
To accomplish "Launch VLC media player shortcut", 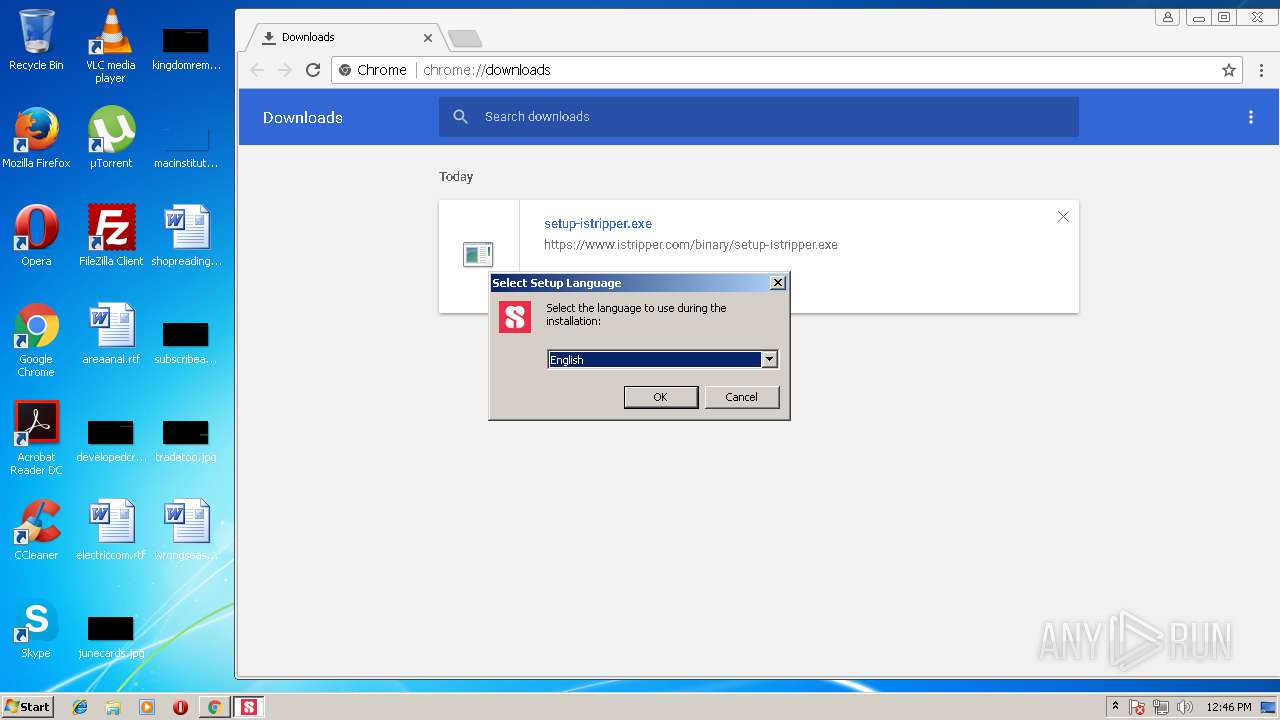I will coord(110,46).
